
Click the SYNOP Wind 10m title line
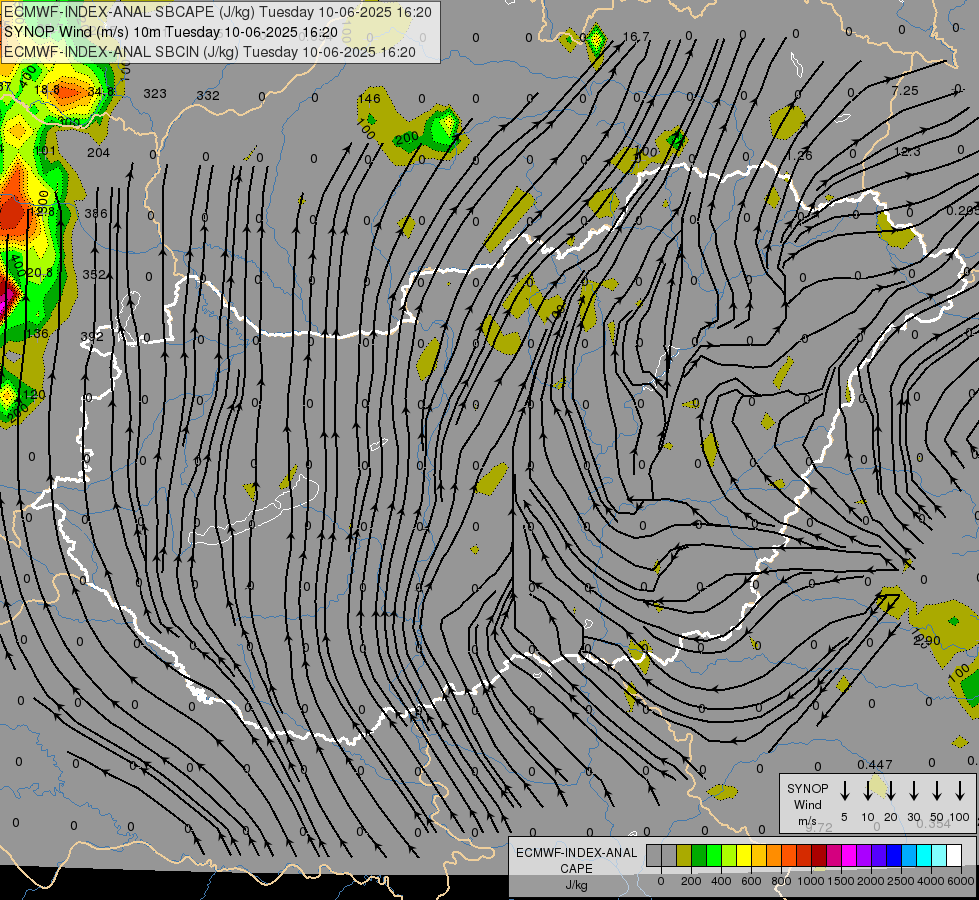pyautogui.click(x=171, y=32)
